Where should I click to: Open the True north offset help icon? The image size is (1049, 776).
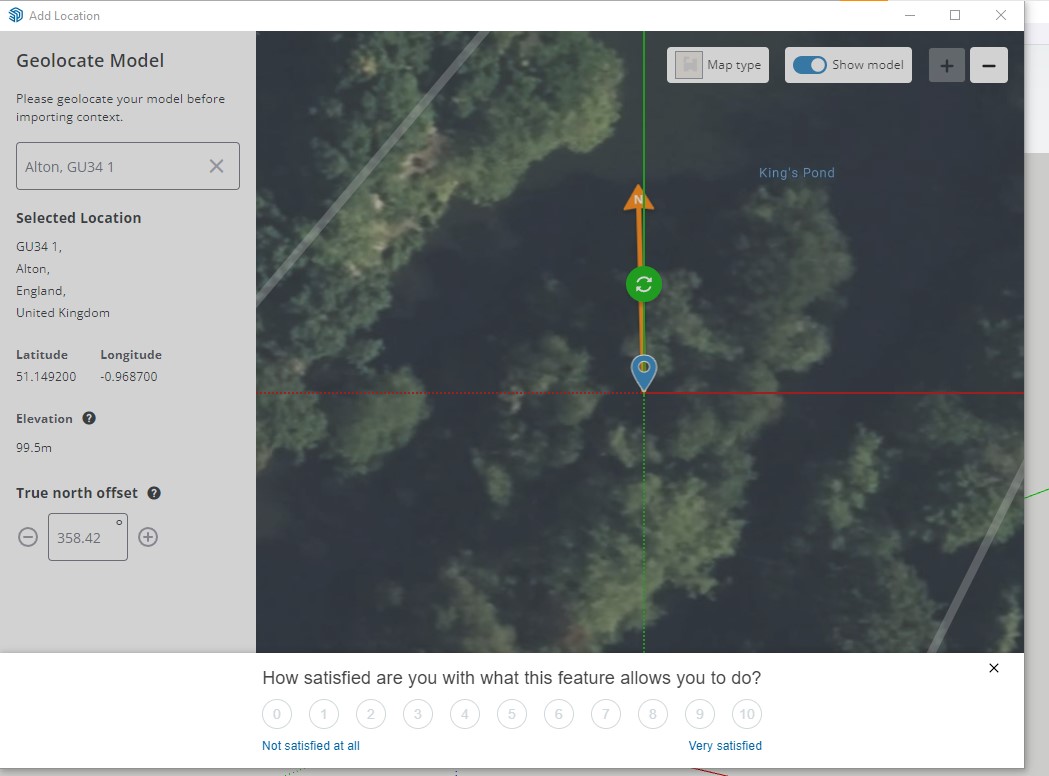point(154,493)
